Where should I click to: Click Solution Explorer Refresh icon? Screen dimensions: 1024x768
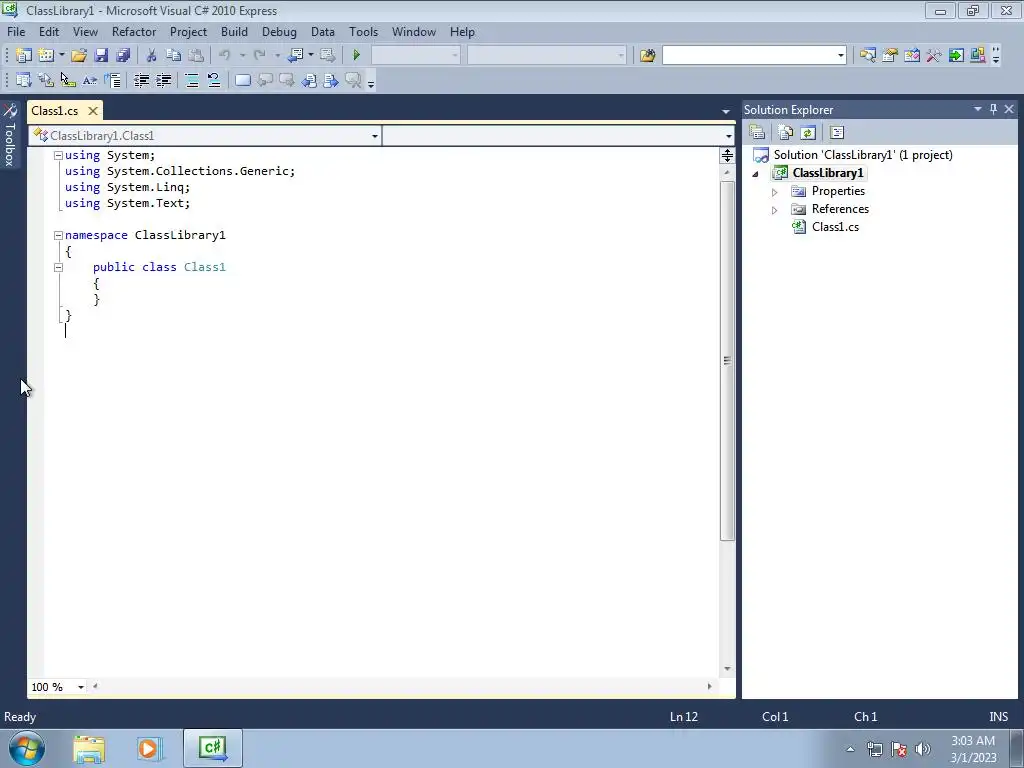point(808,133)
